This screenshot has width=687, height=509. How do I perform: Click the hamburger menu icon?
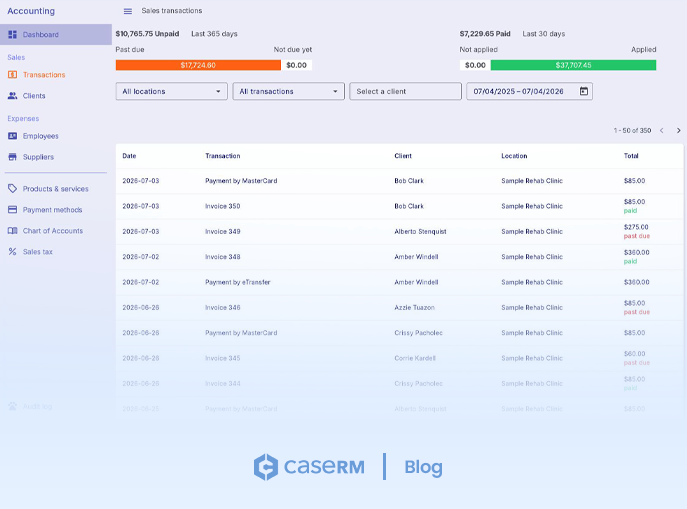pos(127,11)
